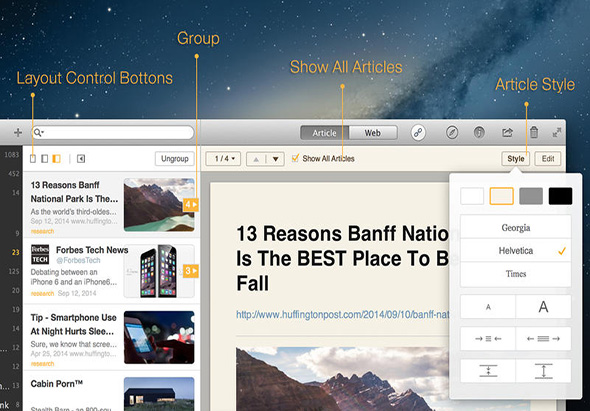Expand the Forbes group with badge 3
The height and width of the screenshot is (411, 590).
point(191,271)
